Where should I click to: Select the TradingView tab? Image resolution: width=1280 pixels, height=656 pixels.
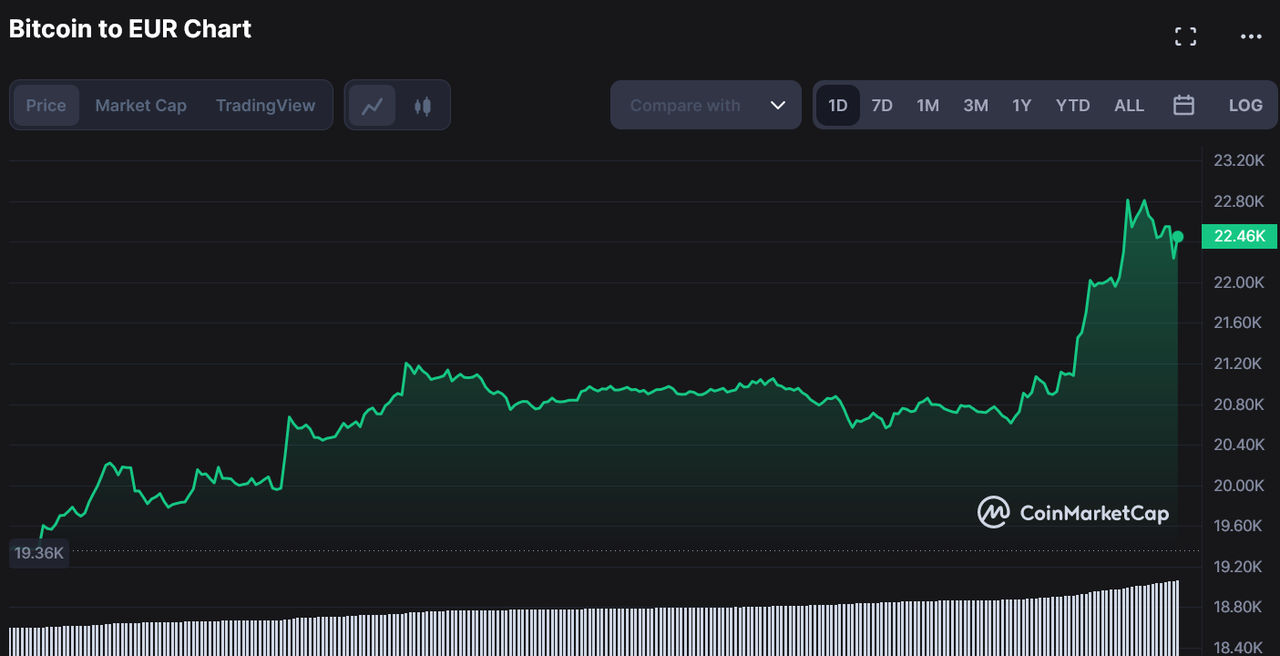pyautogui.click(x=265, y=105)
